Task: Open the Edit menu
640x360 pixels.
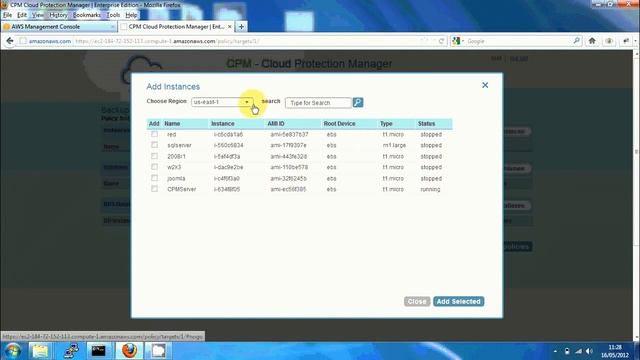Action: pos(22,15)
